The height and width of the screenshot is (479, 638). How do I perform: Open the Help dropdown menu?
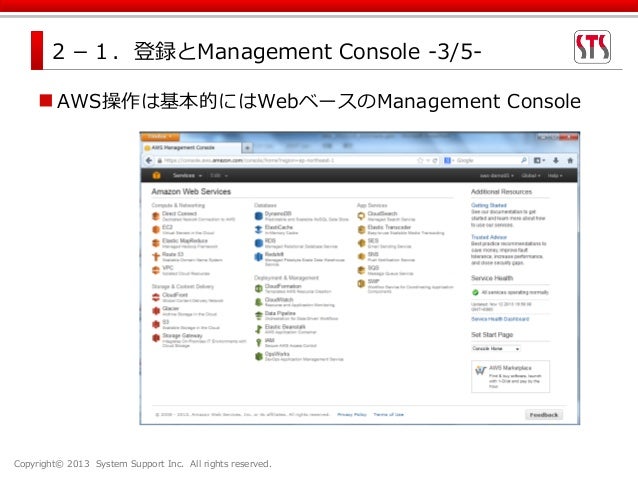coord(555,175)
